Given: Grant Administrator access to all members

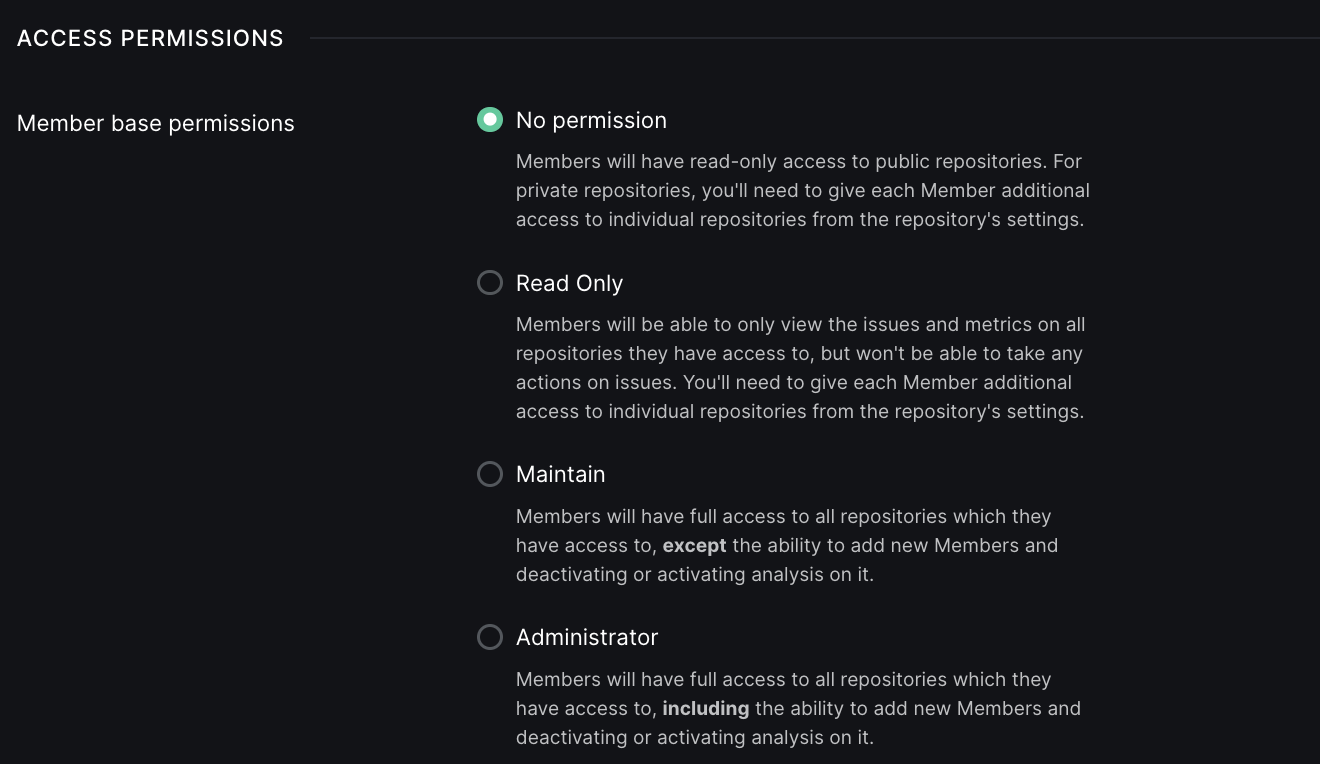Looking at the screenshot, I should tap(489, 637).
